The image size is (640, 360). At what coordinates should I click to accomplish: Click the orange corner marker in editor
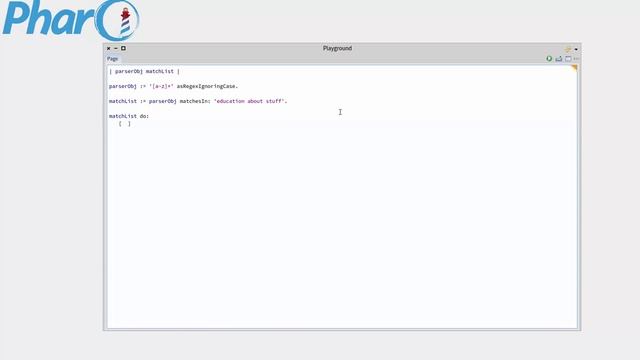tap(574, 68)
